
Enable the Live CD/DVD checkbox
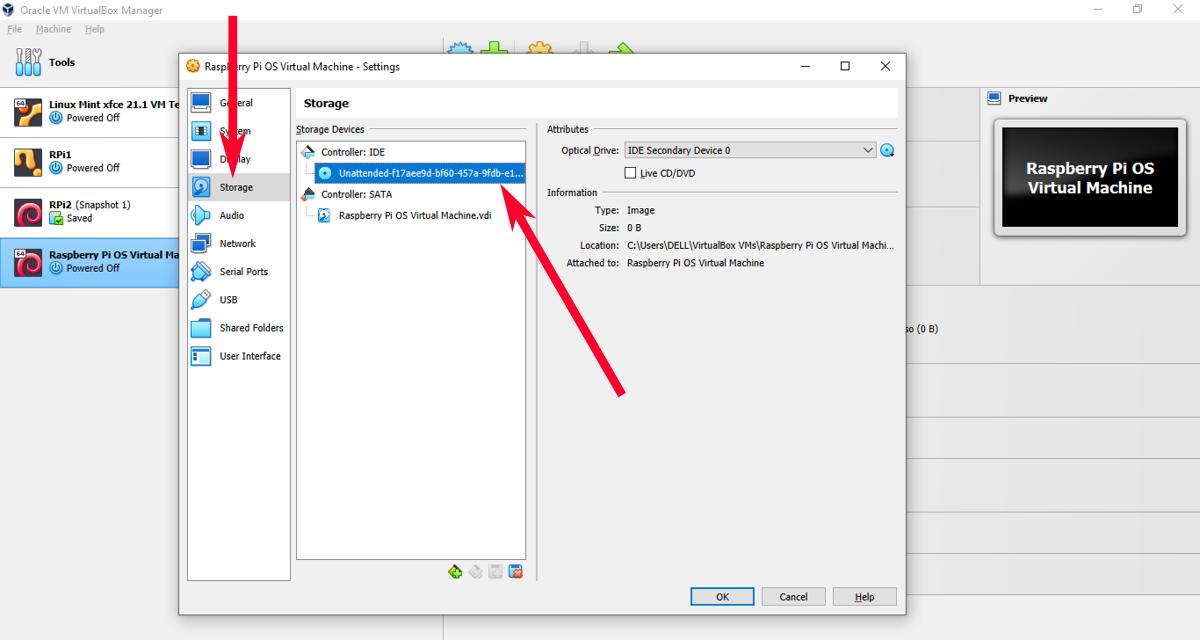pos(631,172)
